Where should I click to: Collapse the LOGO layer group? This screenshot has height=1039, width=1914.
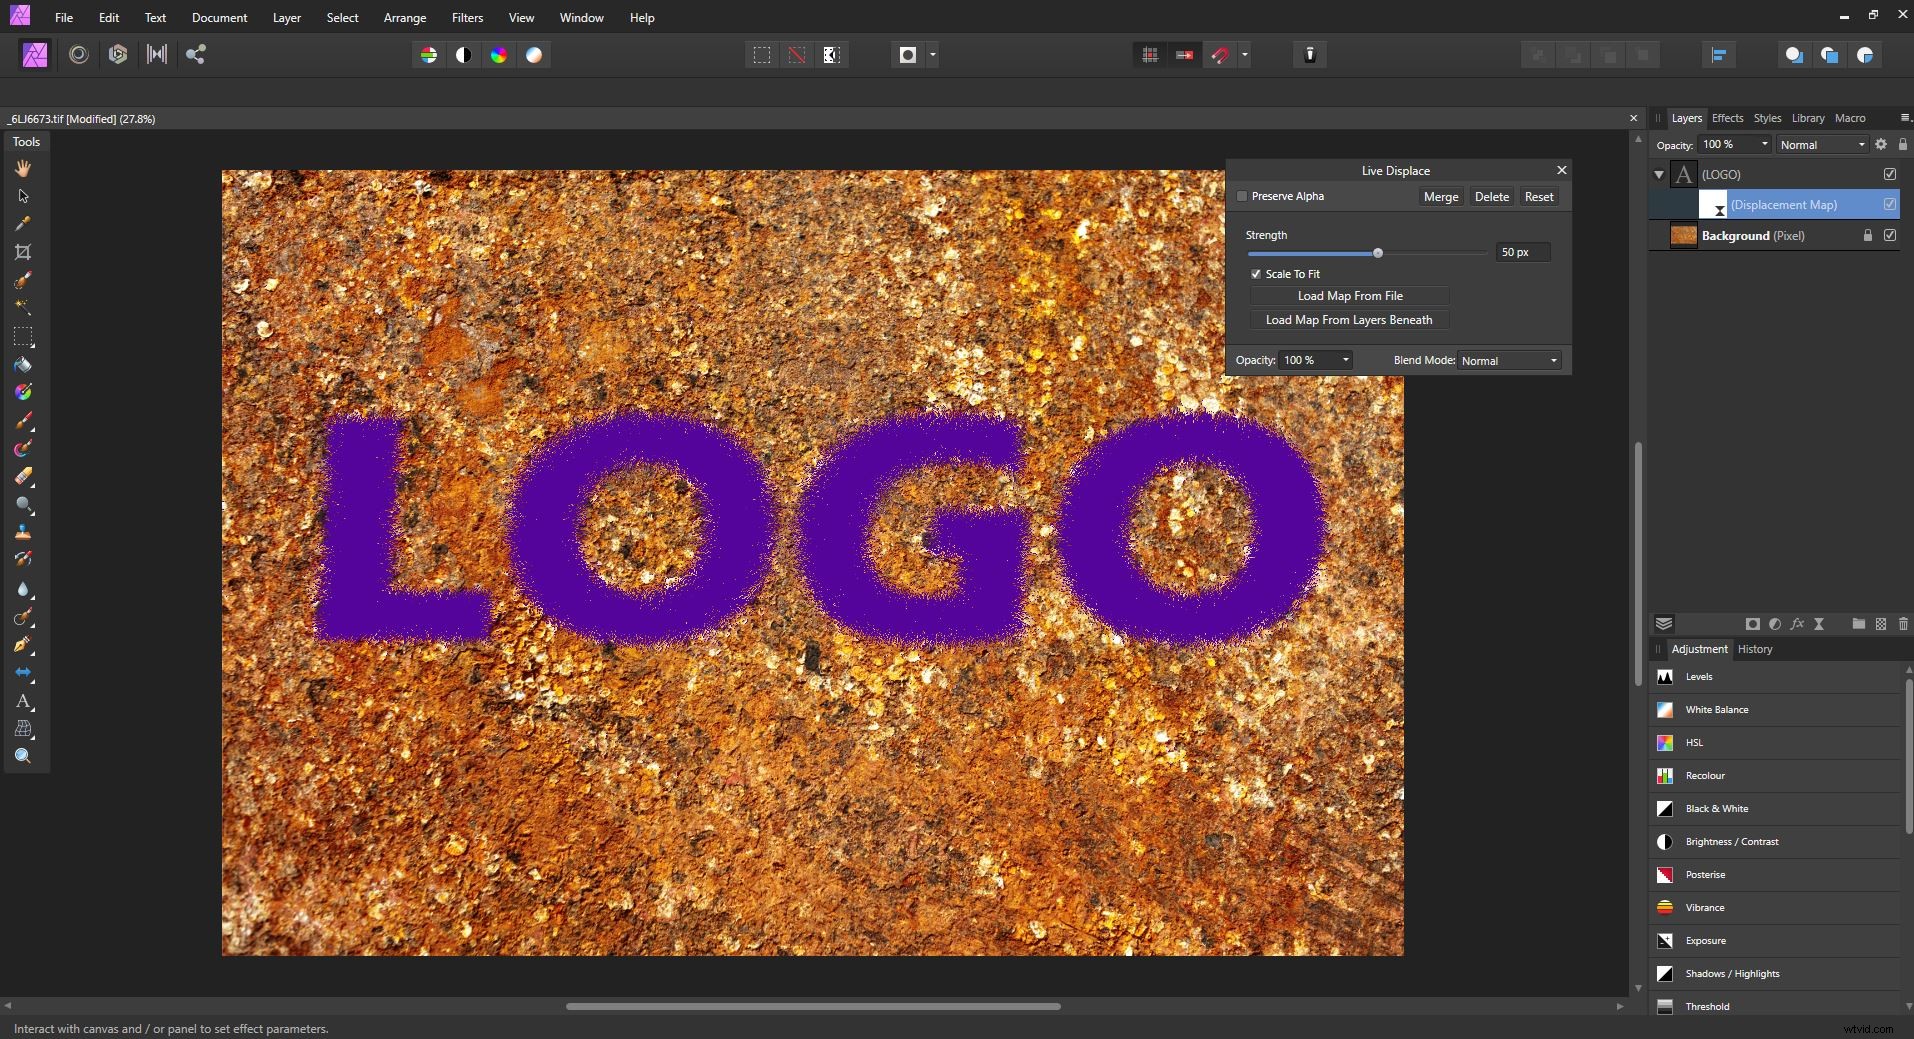pyautogui.click(x=1658, y=174)
